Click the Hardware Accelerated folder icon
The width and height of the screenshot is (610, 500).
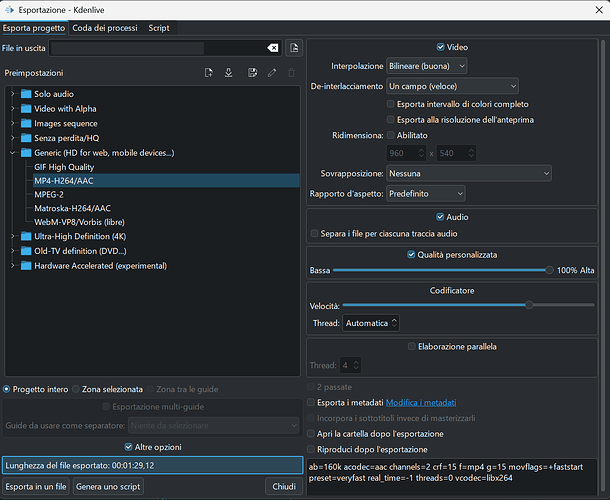26,266
